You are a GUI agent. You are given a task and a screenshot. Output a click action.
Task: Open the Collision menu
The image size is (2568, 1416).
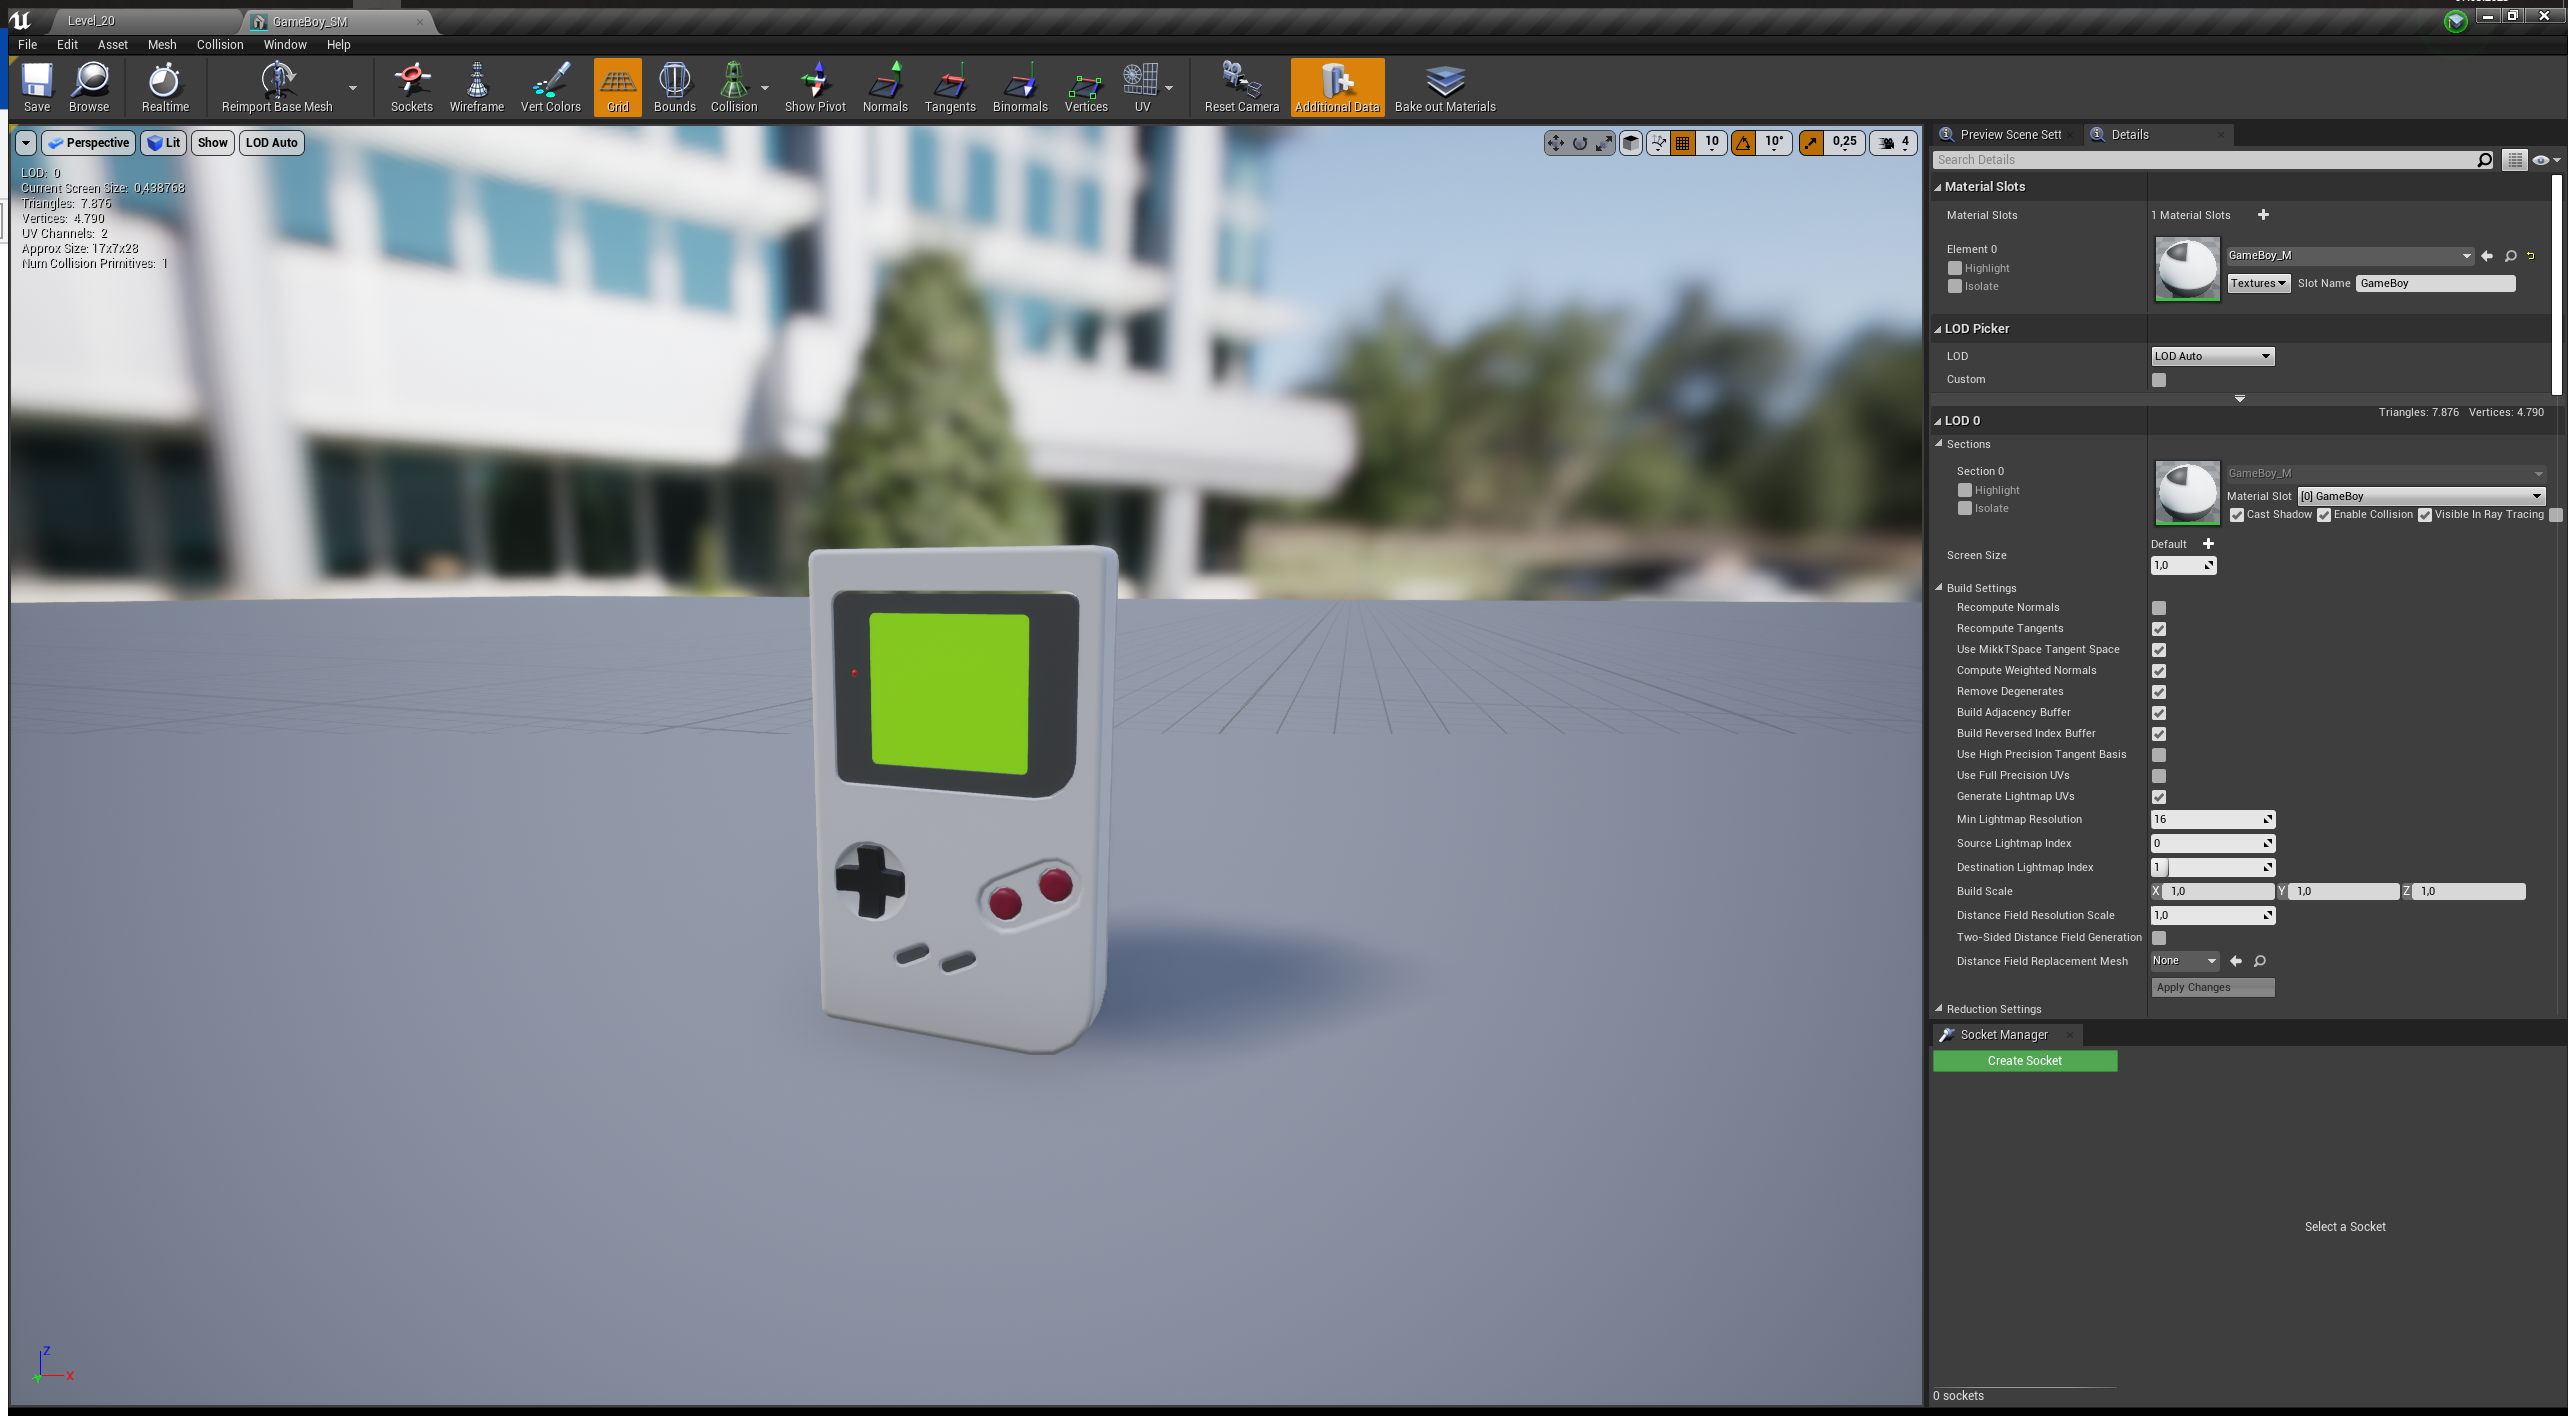[x=220, y=45]
